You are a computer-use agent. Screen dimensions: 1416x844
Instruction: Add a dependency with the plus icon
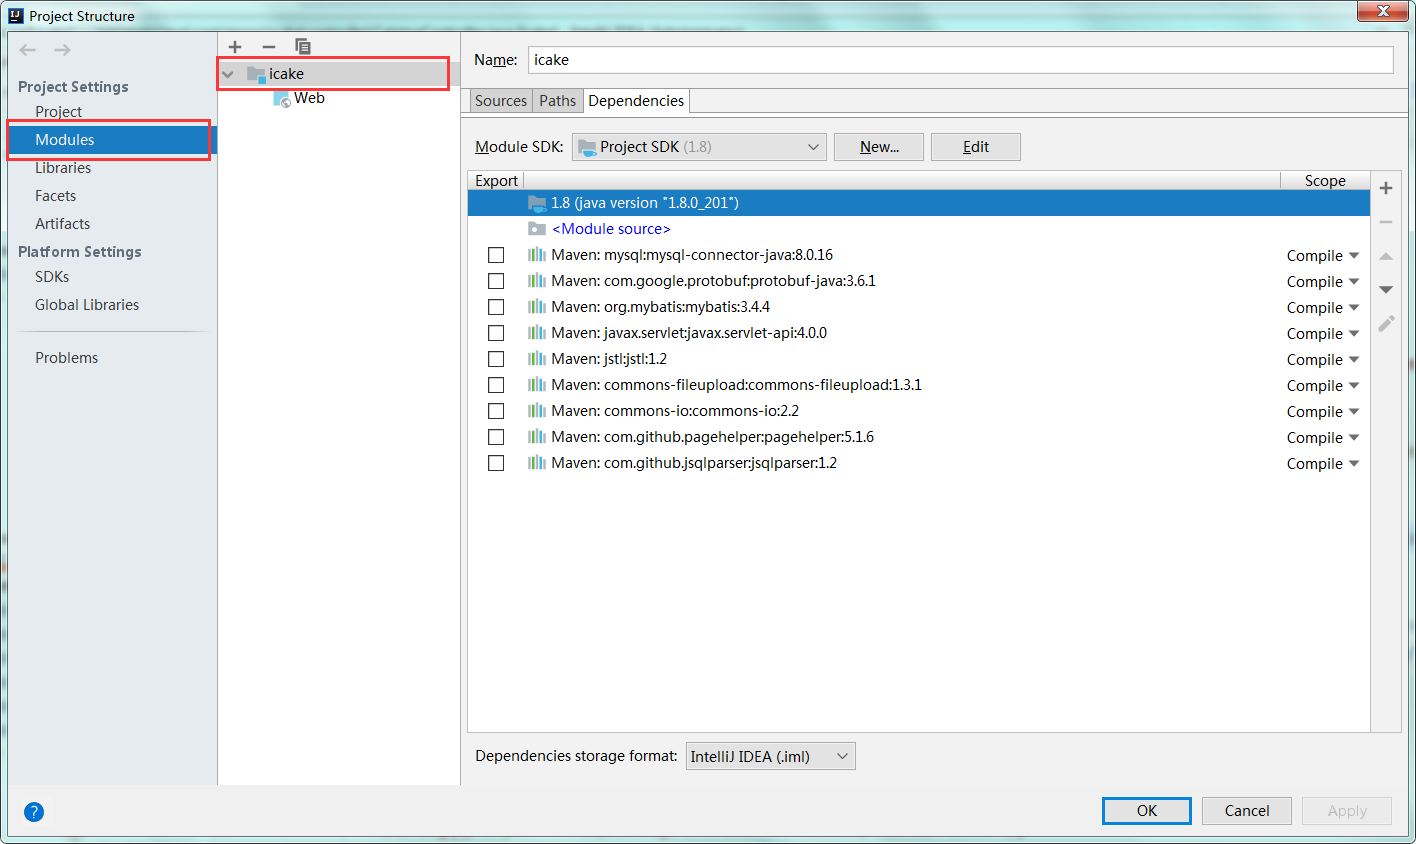point(1386,188)
